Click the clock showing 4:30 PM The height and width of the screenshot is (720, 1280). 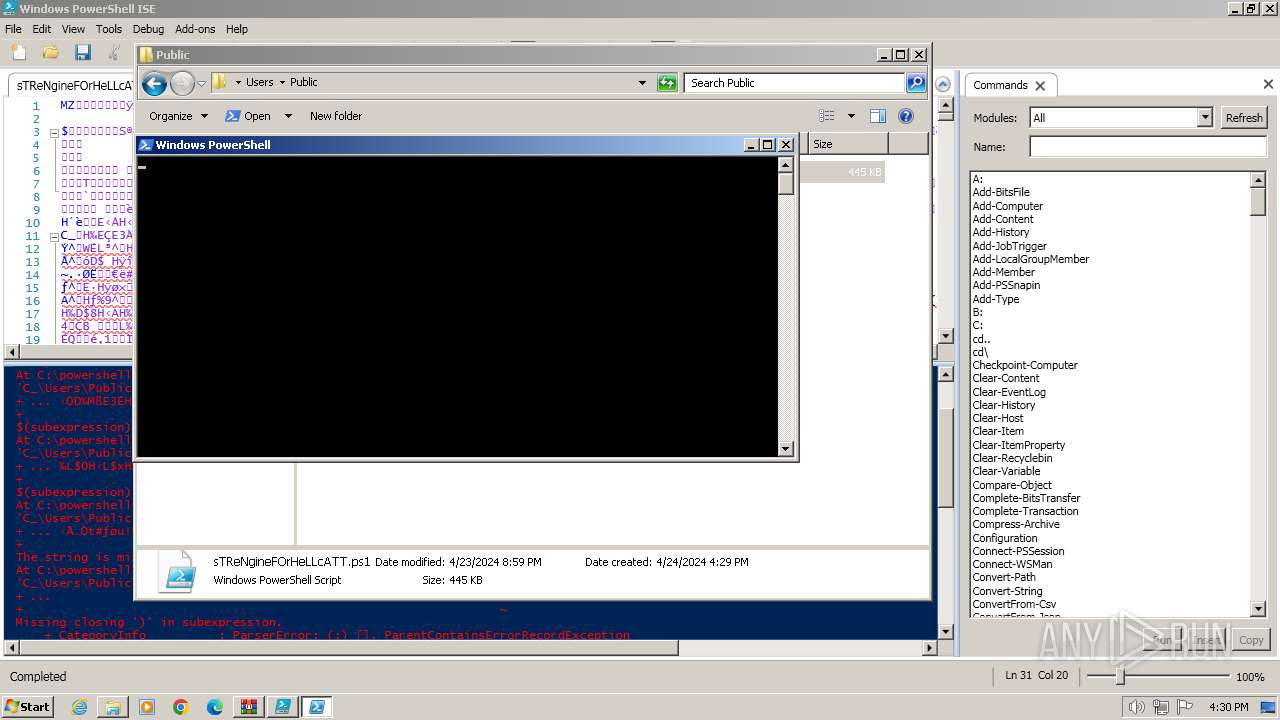pos(1228,707)
